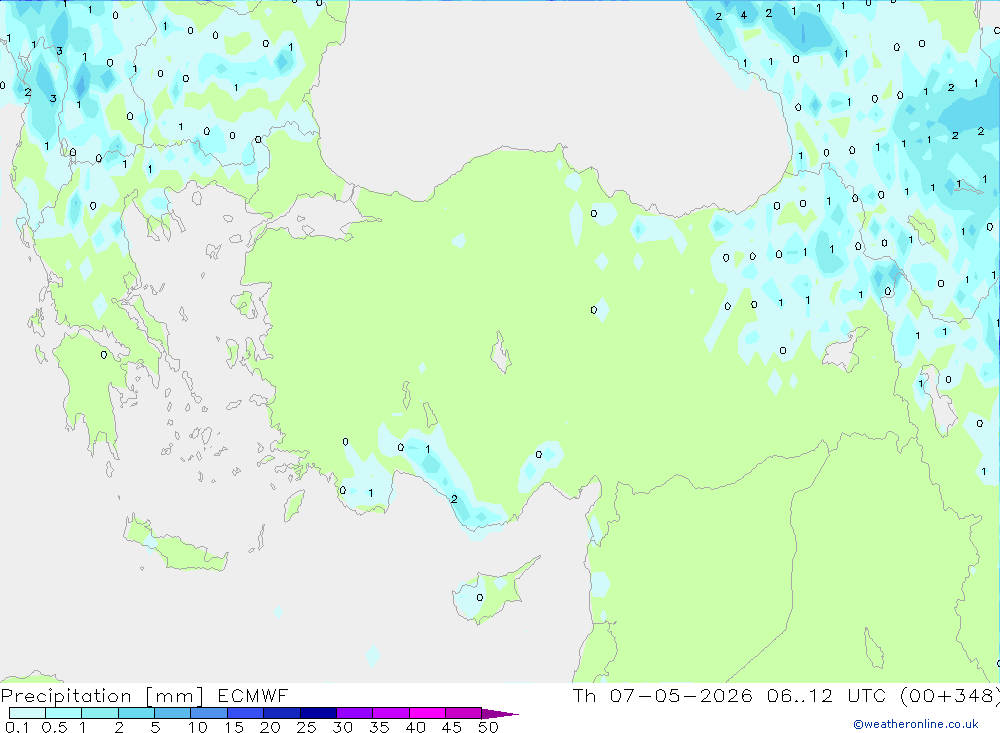Select the 25–30 mm navy legend swatch

tap(318, 713)
